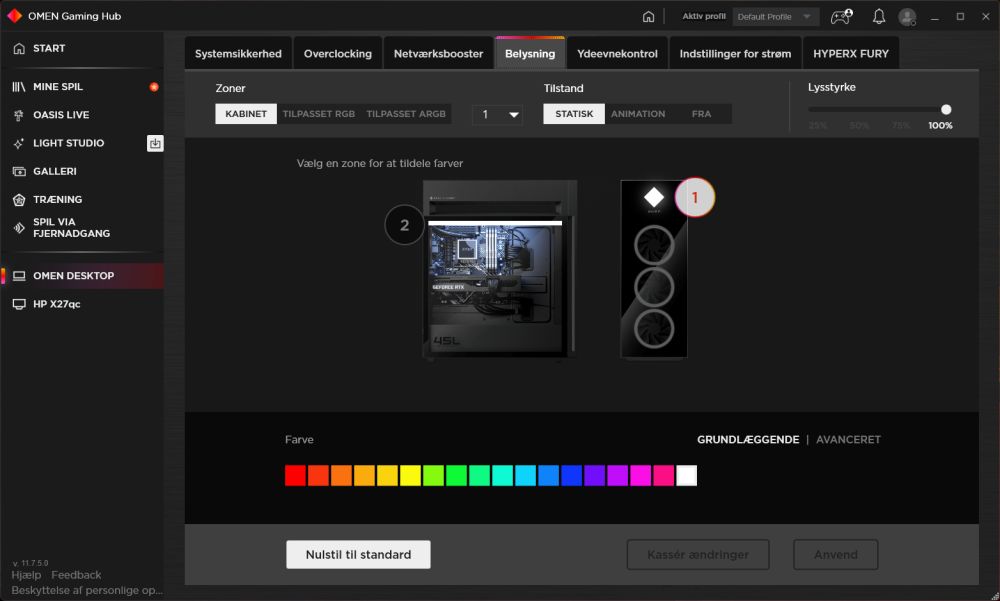Open the Belysning tab
This screenshot has height=601, width=1000.
530,54
